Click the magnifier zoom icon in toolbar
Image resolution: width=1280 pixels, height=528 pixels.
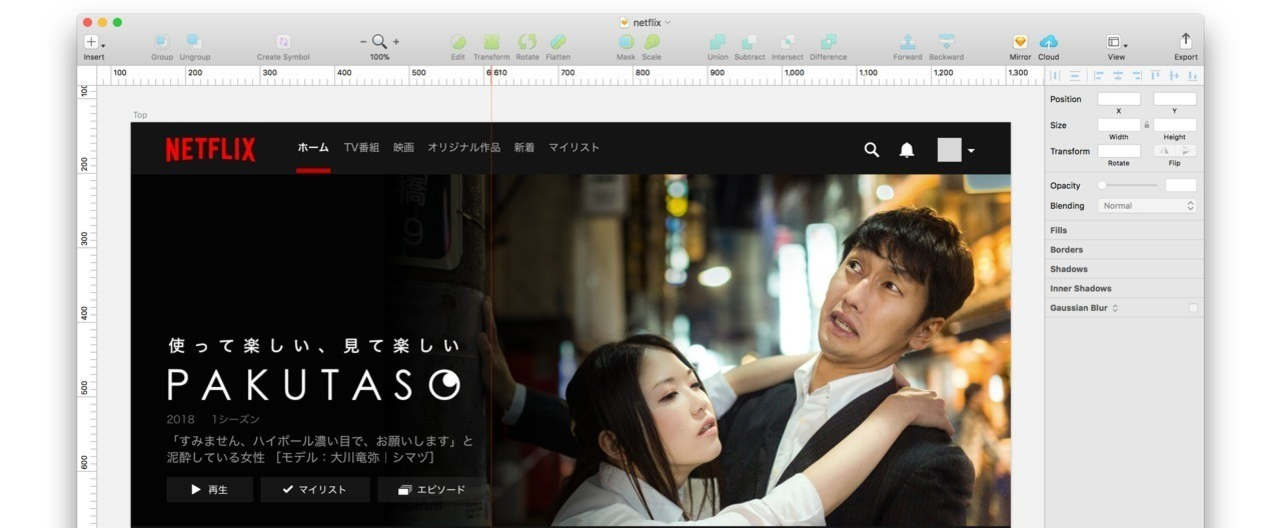pyautogui.click(x=380, y=42)
